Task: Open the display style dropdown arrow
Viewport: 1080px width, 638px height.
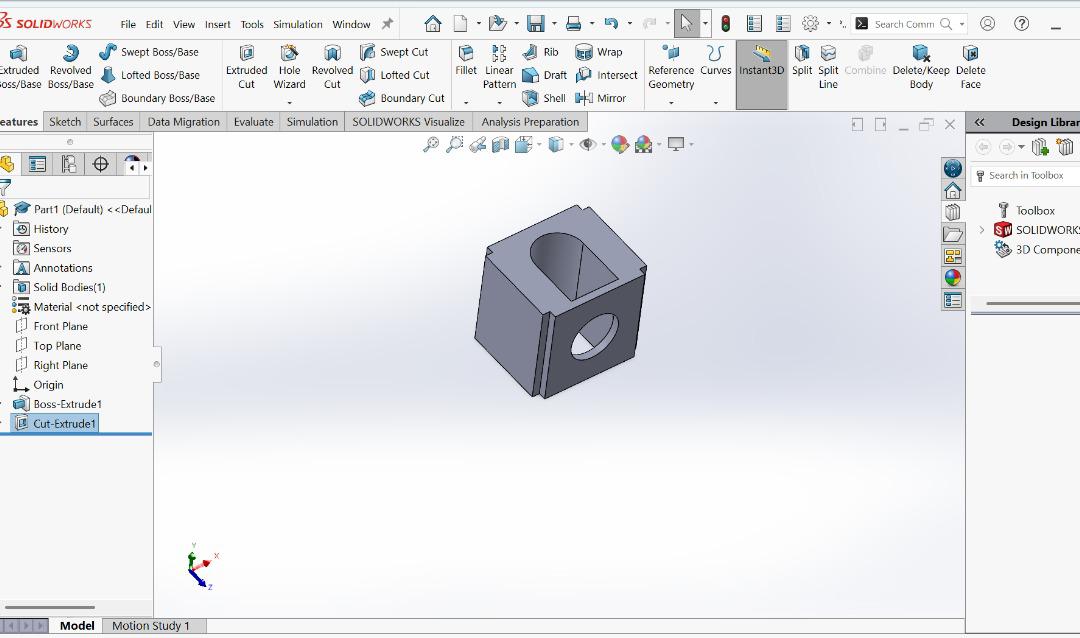Action: 571,145
